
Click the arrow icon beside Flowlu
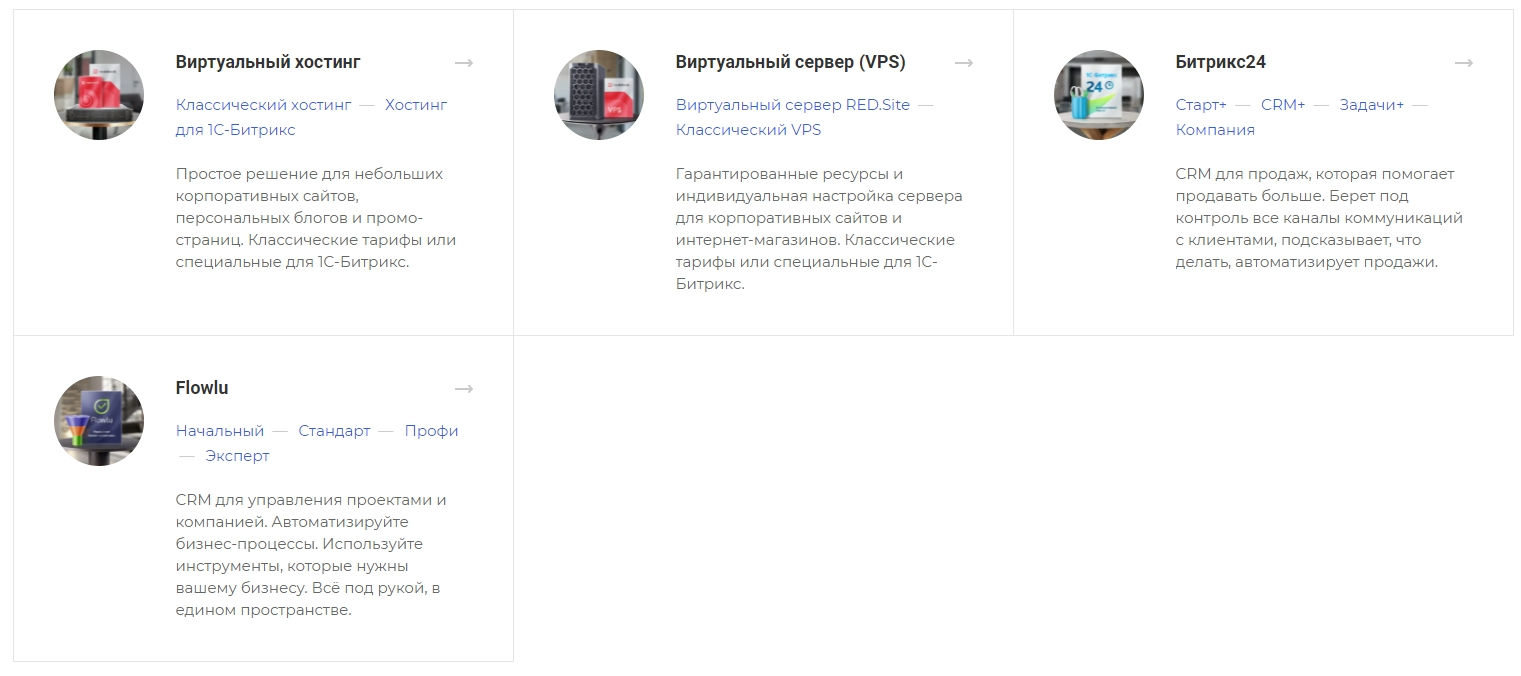tap(463, 389)
